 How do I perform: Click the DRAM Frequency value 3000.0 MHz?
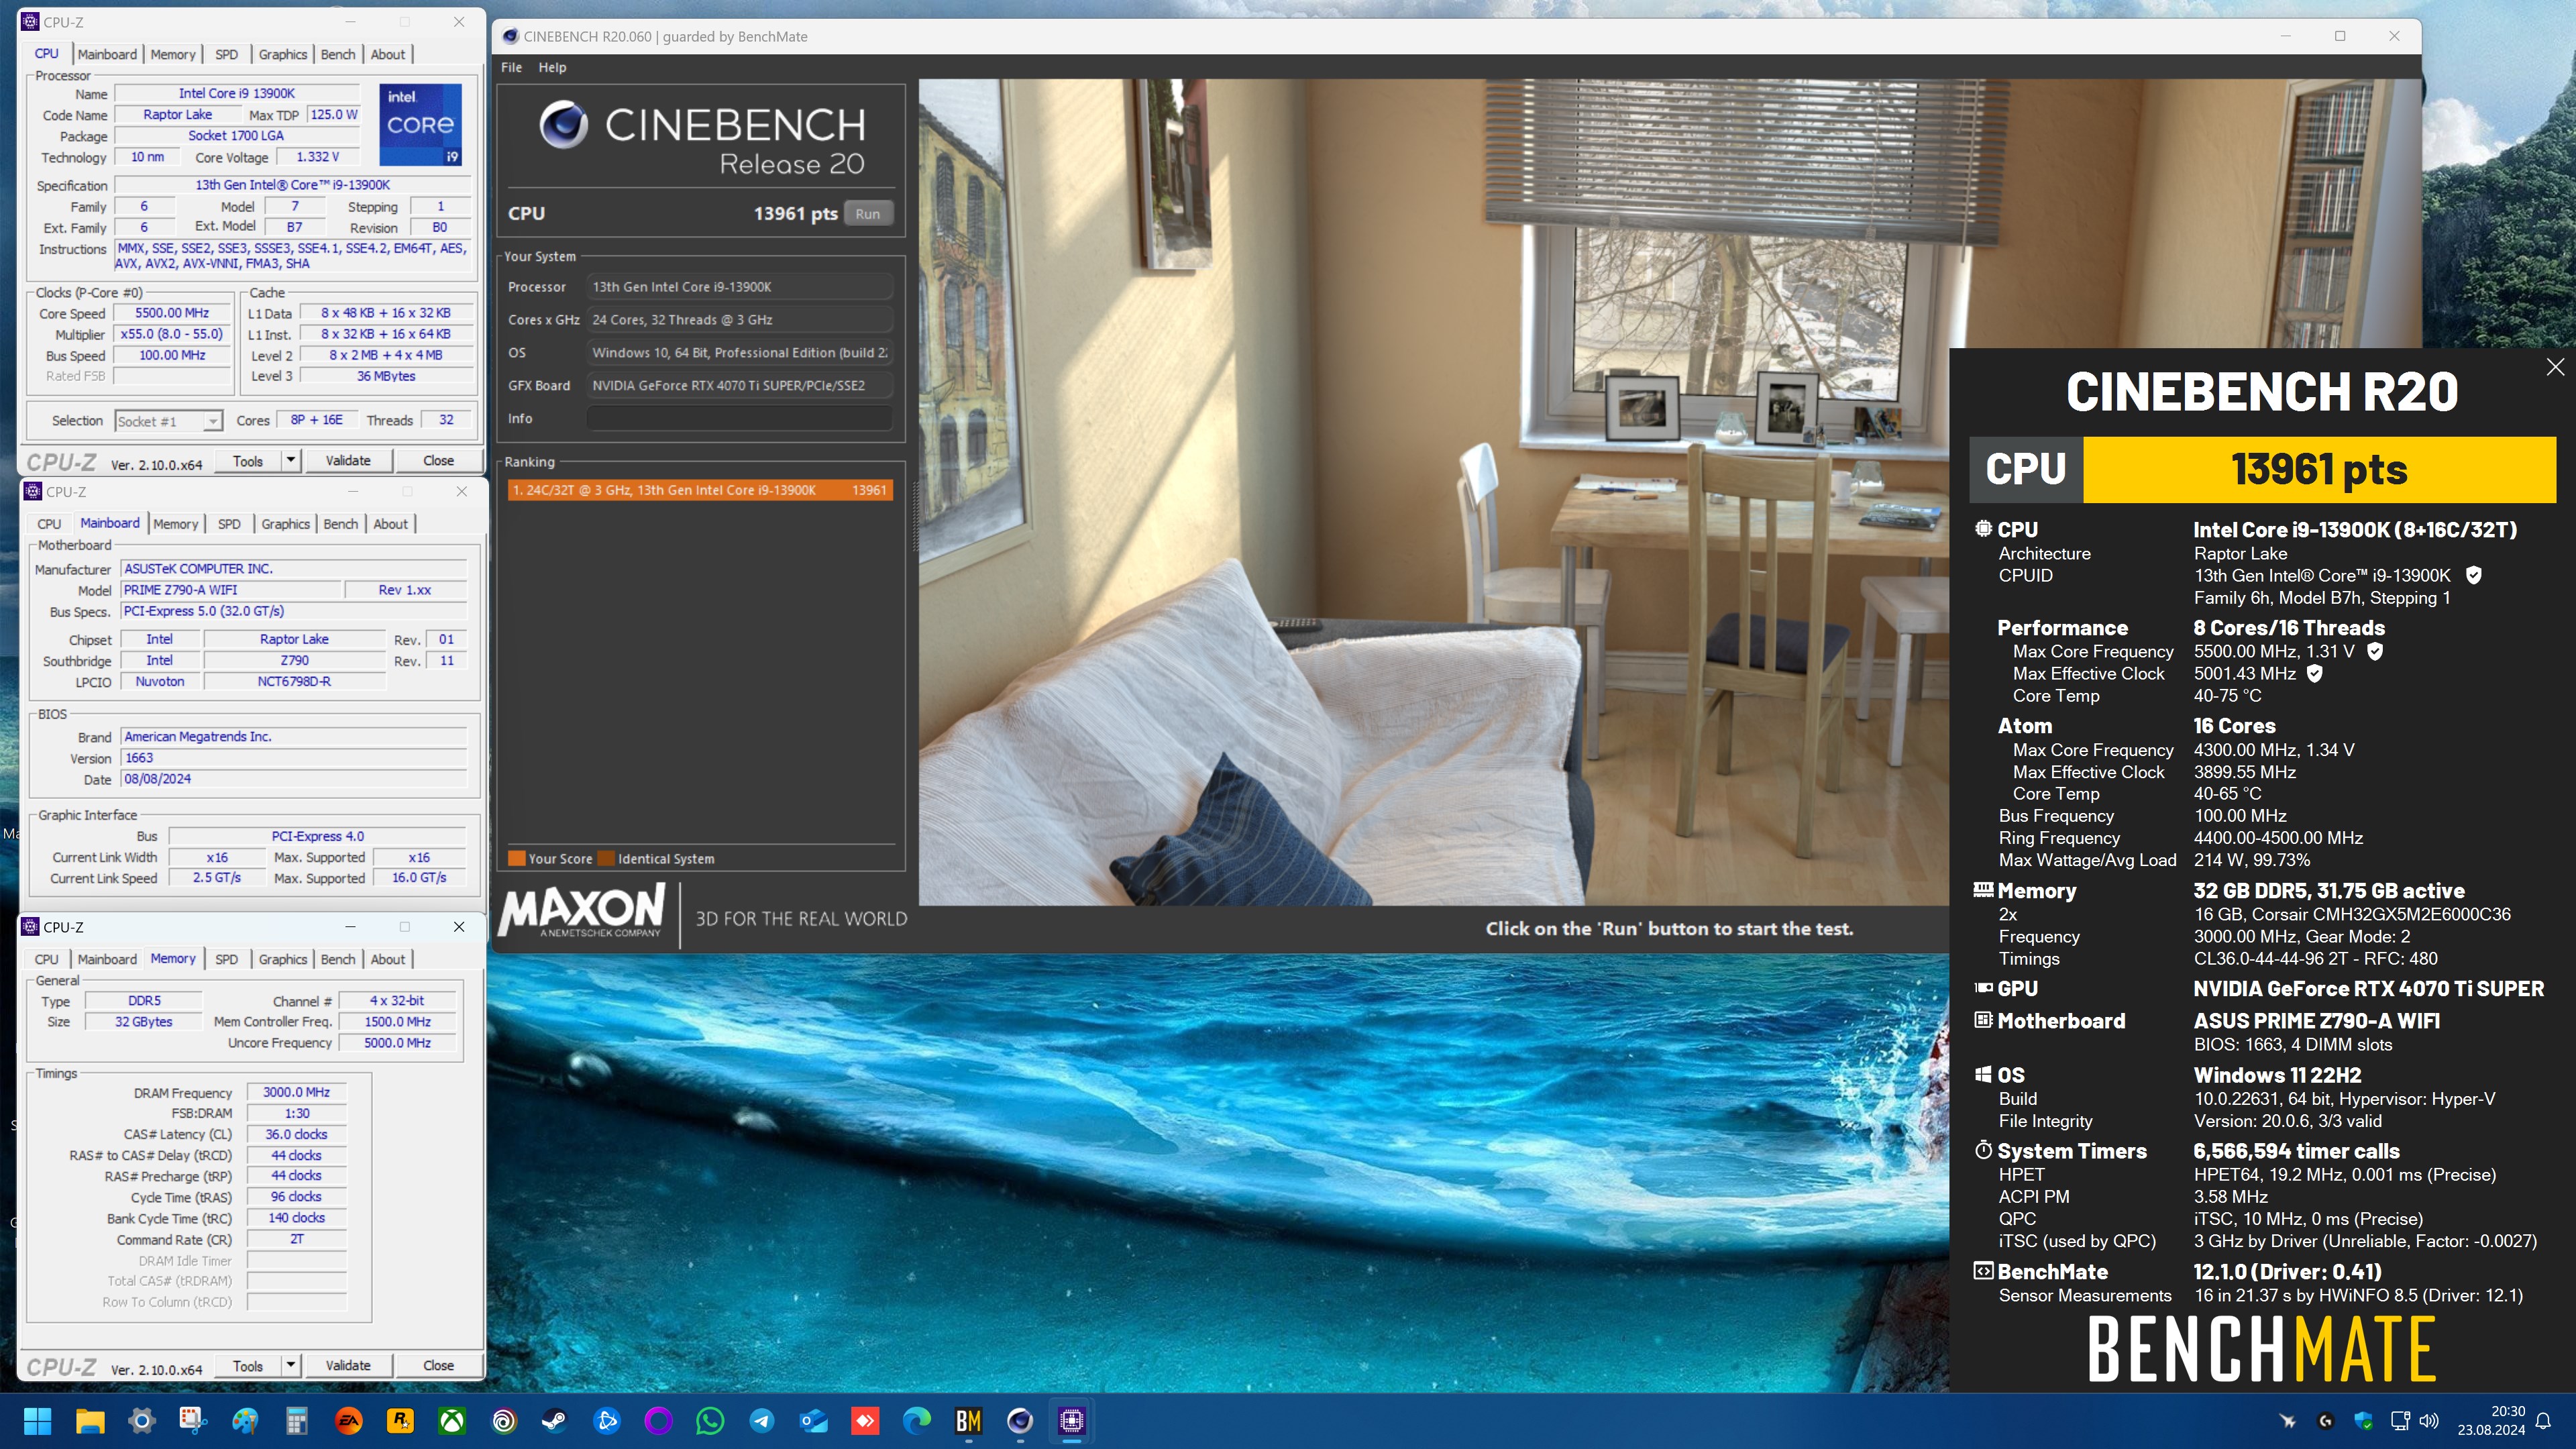pyautogui.click(x=296, y=1092)
